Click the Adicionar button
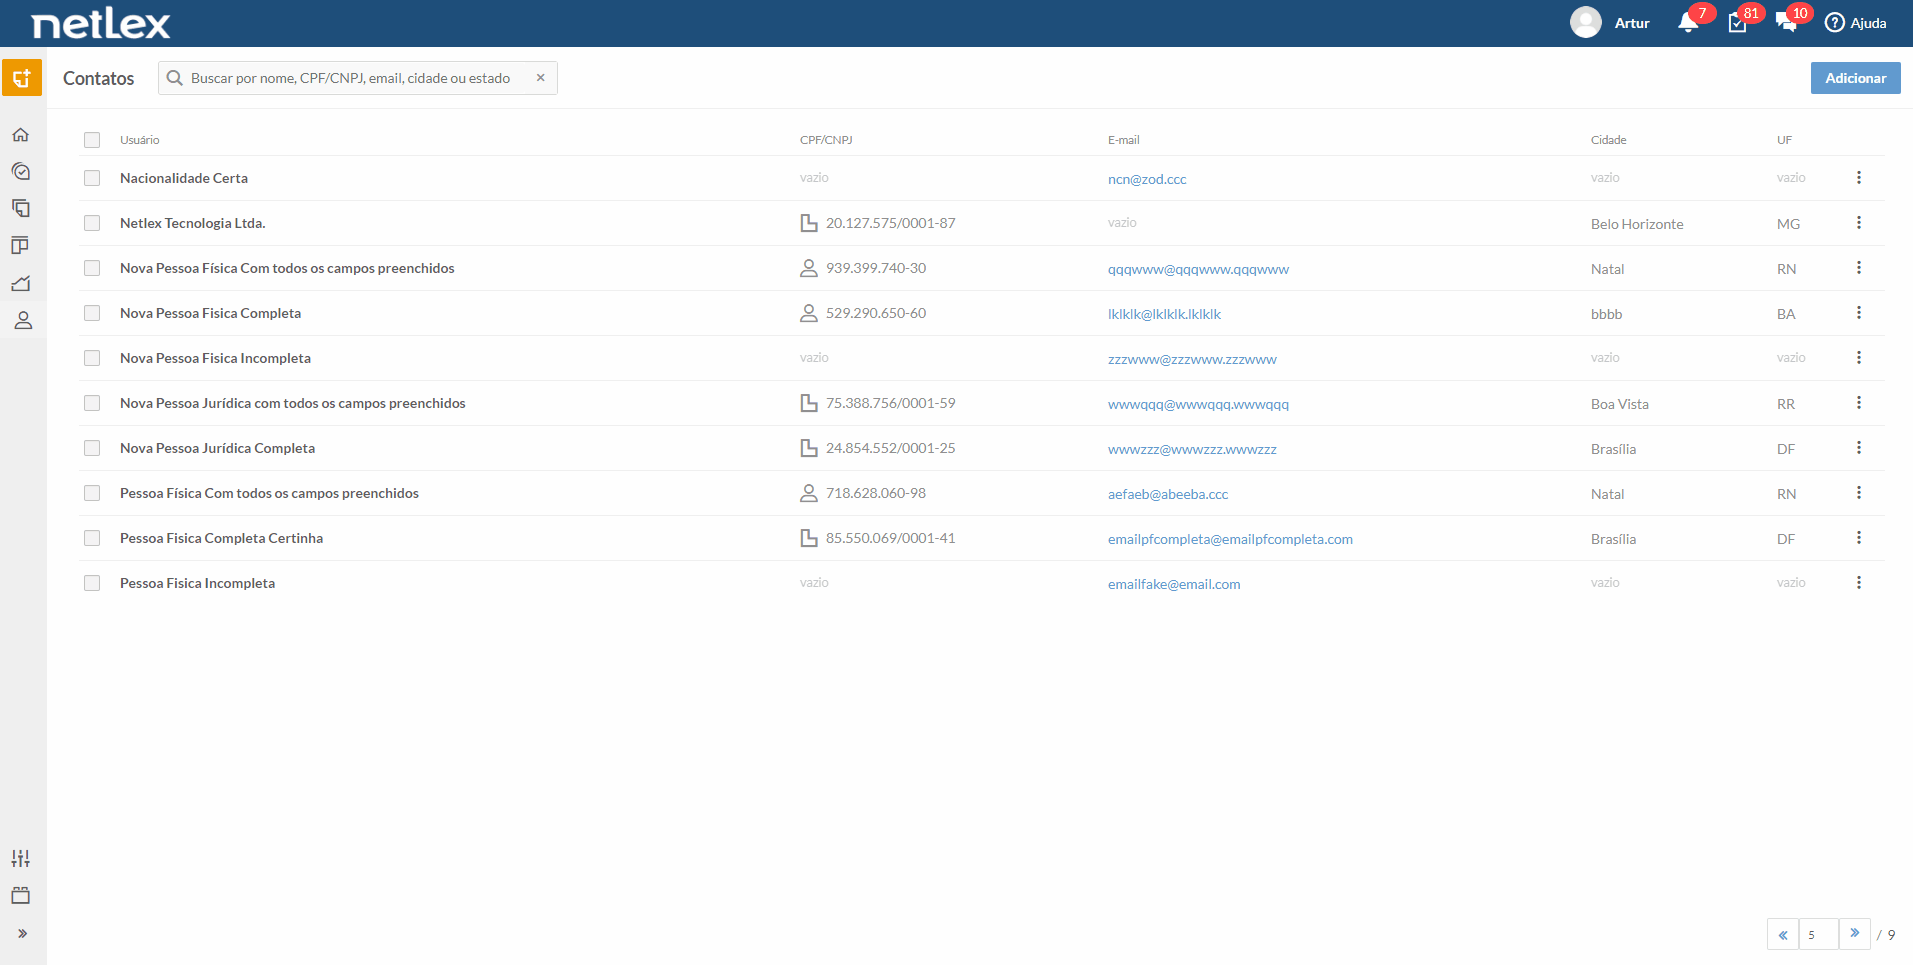Image resolution: width=1913 pixels, height=965 pixels. [1856, 78]
